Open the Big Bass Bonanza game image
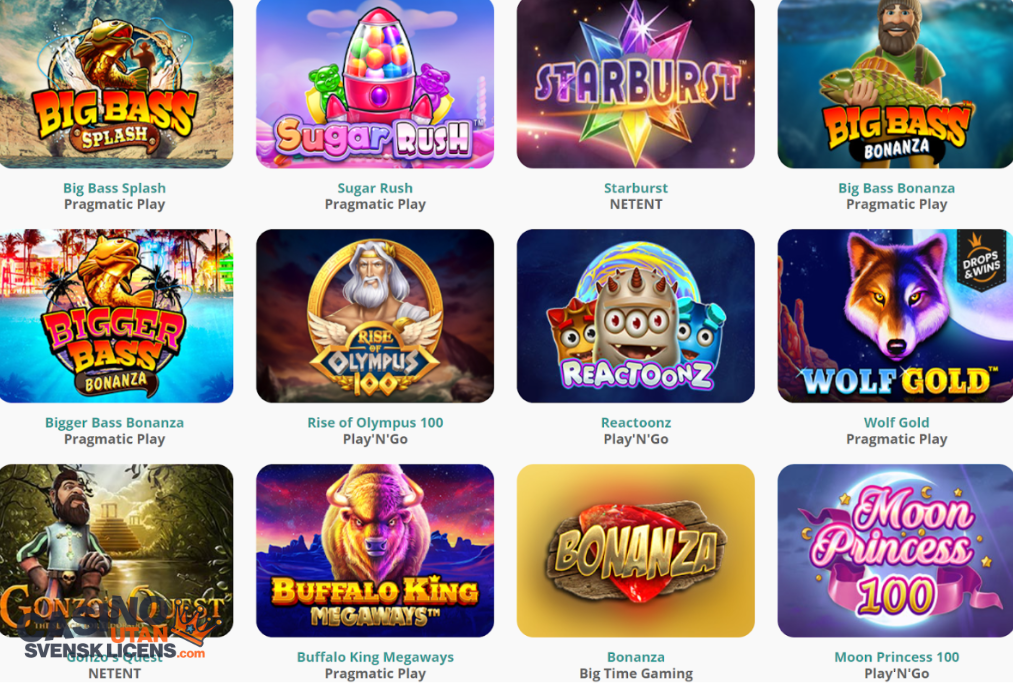The width and height of the screenshot is (1013, 691). [x=895, y=84]
